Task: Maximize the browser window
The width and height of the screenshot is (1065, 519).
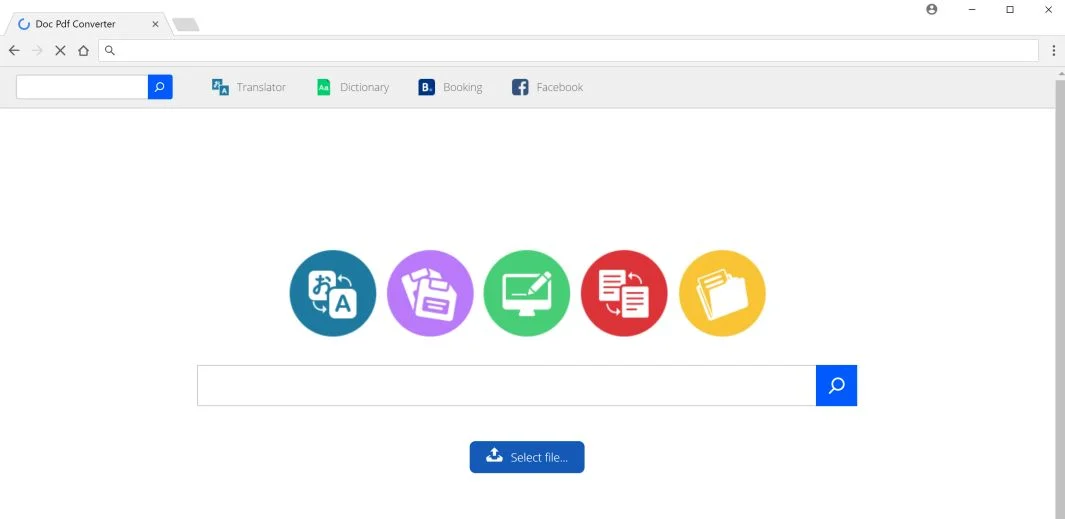Action: pos(1010,10)
